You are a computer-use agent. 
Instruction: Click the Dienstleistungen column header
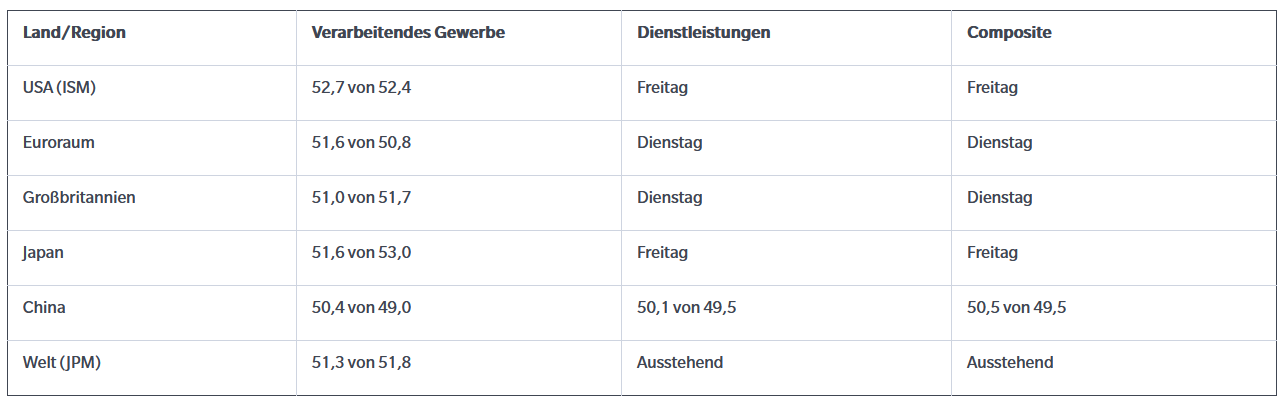[x=703, y=33]
